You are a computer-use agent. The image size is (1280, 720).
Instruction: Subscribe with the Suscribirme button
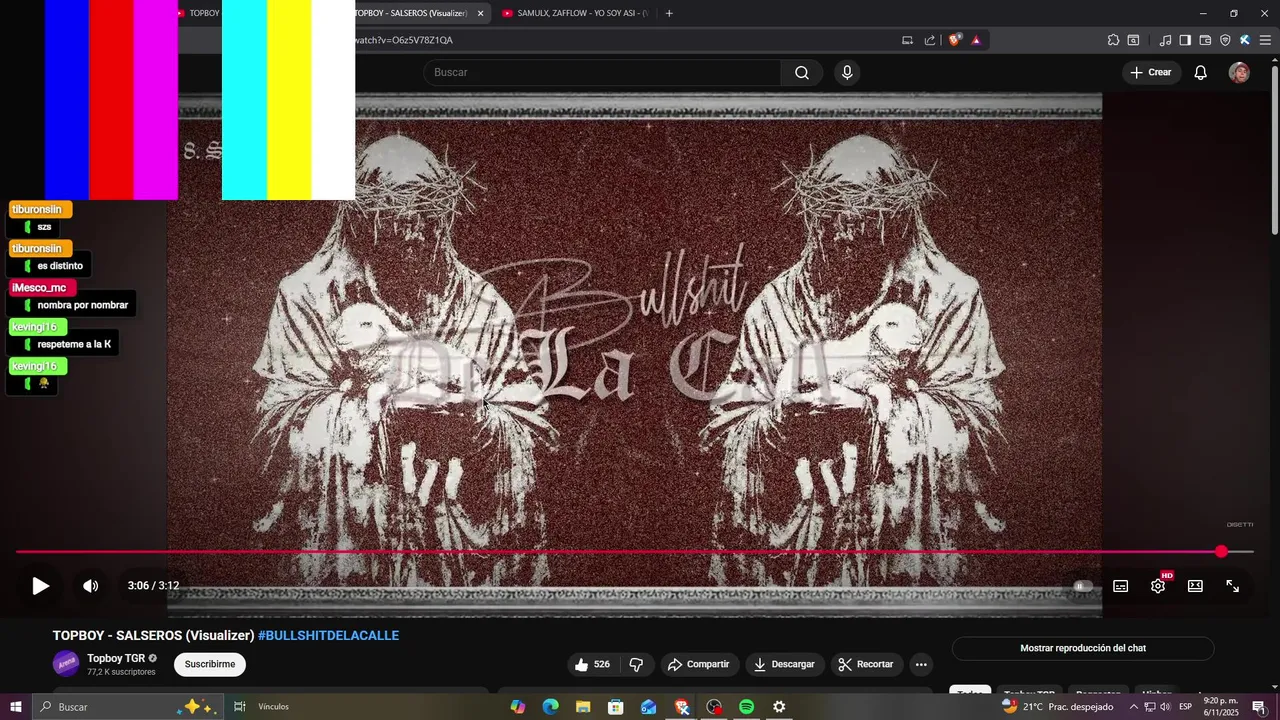point(210,664)
